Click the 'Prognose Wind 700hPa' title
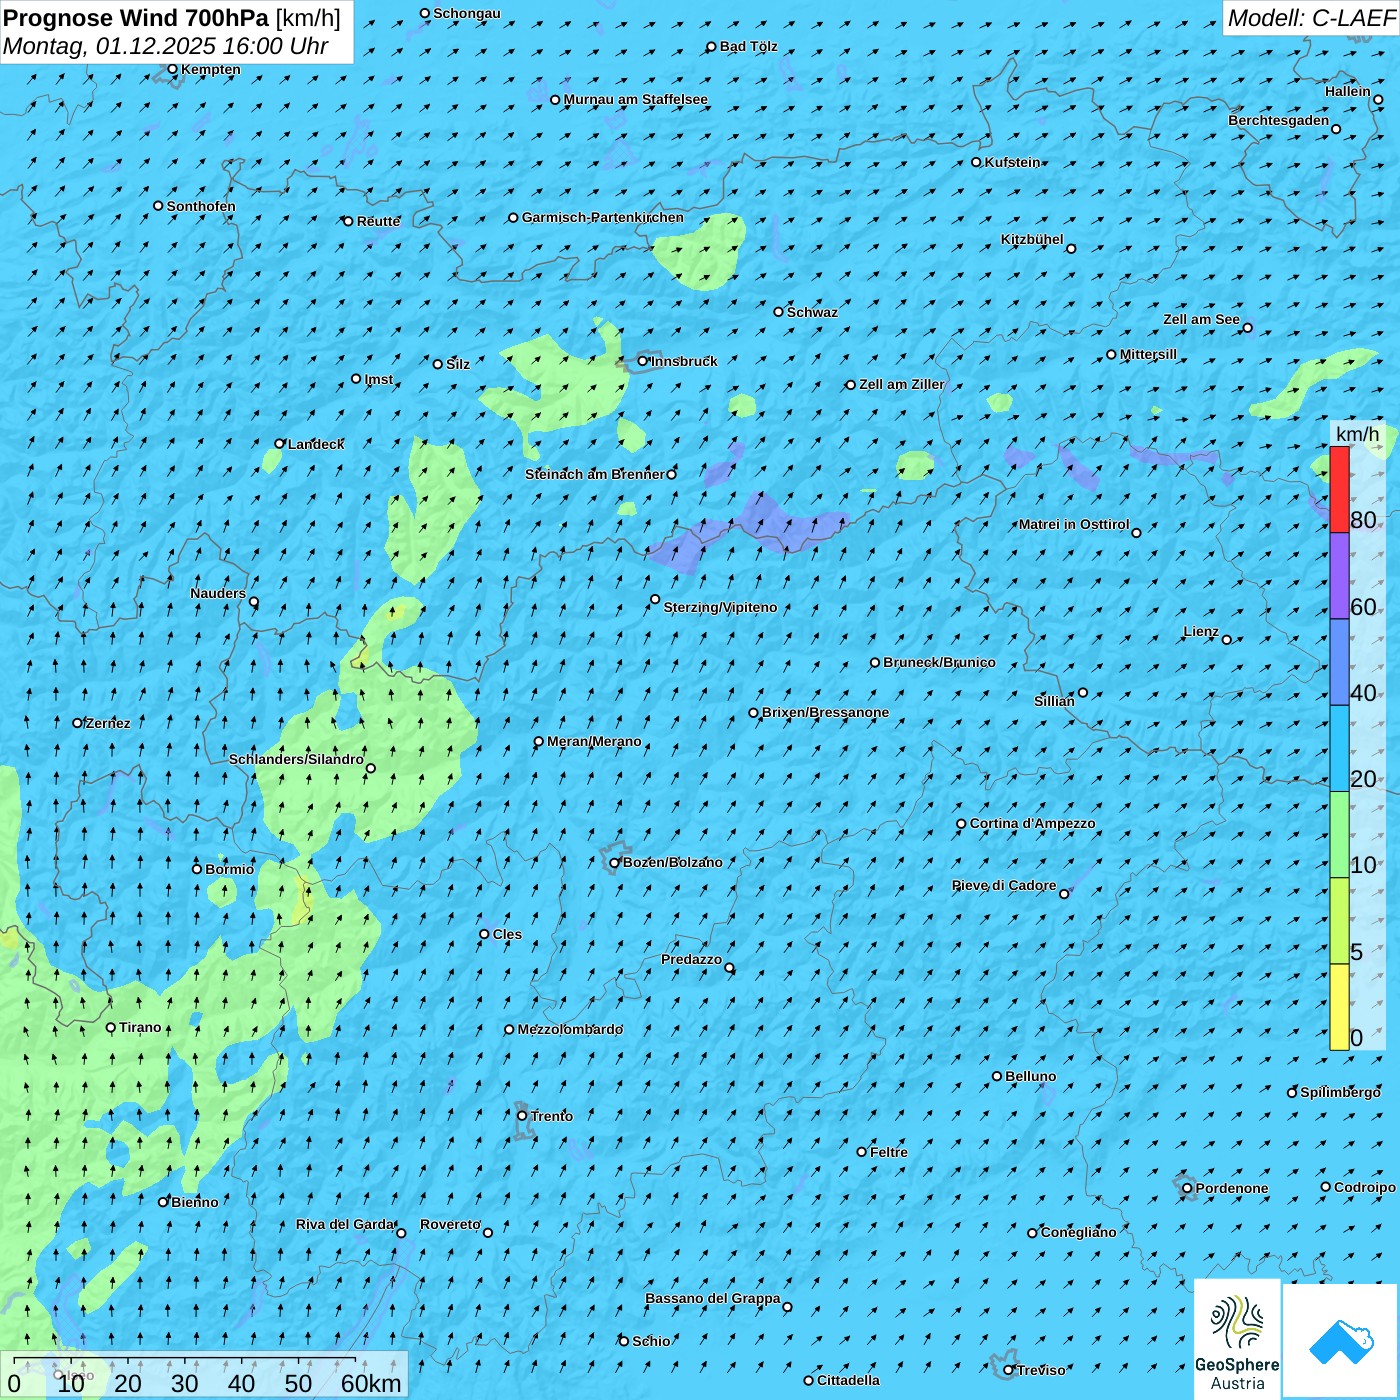The width and height of the screenshot is (1400, 1400). point(136,18)
